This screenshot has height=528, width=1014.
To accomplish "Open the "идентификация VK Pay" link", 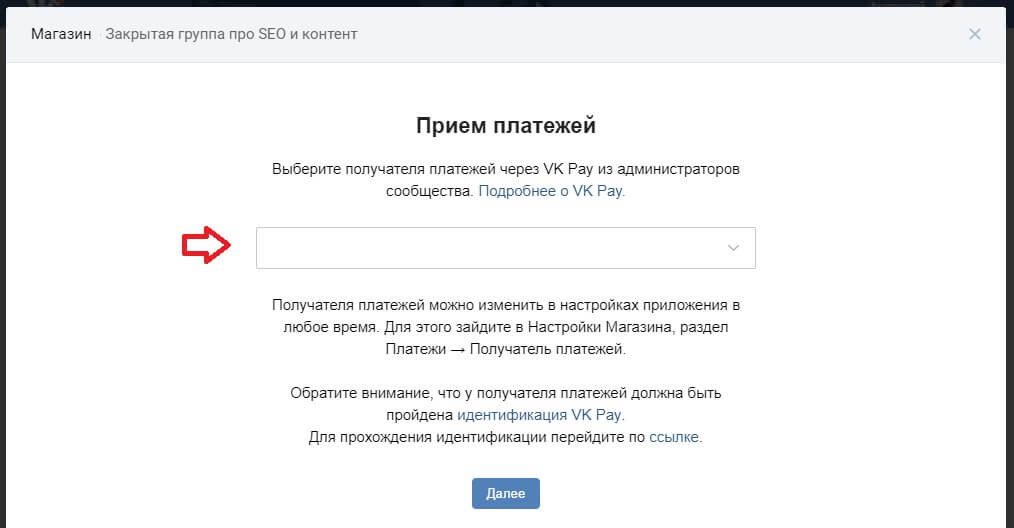I will point(541,414).
